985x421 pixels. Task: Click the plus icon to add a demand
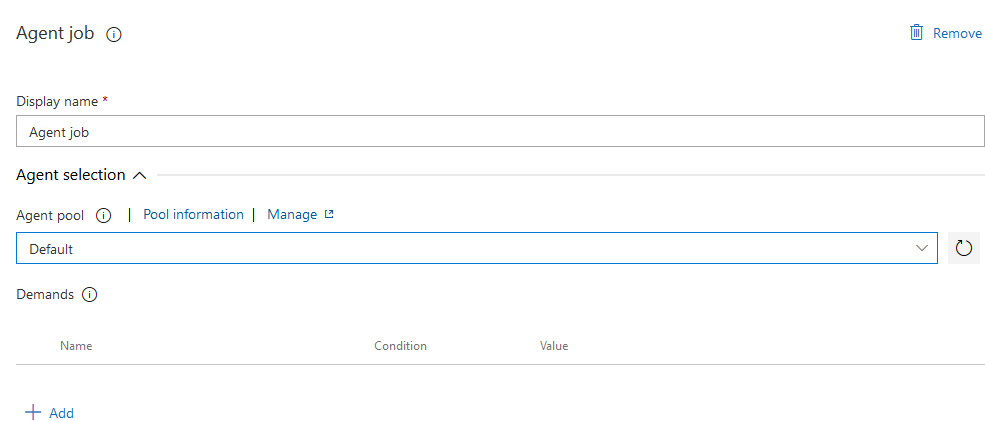click(33, 412)
